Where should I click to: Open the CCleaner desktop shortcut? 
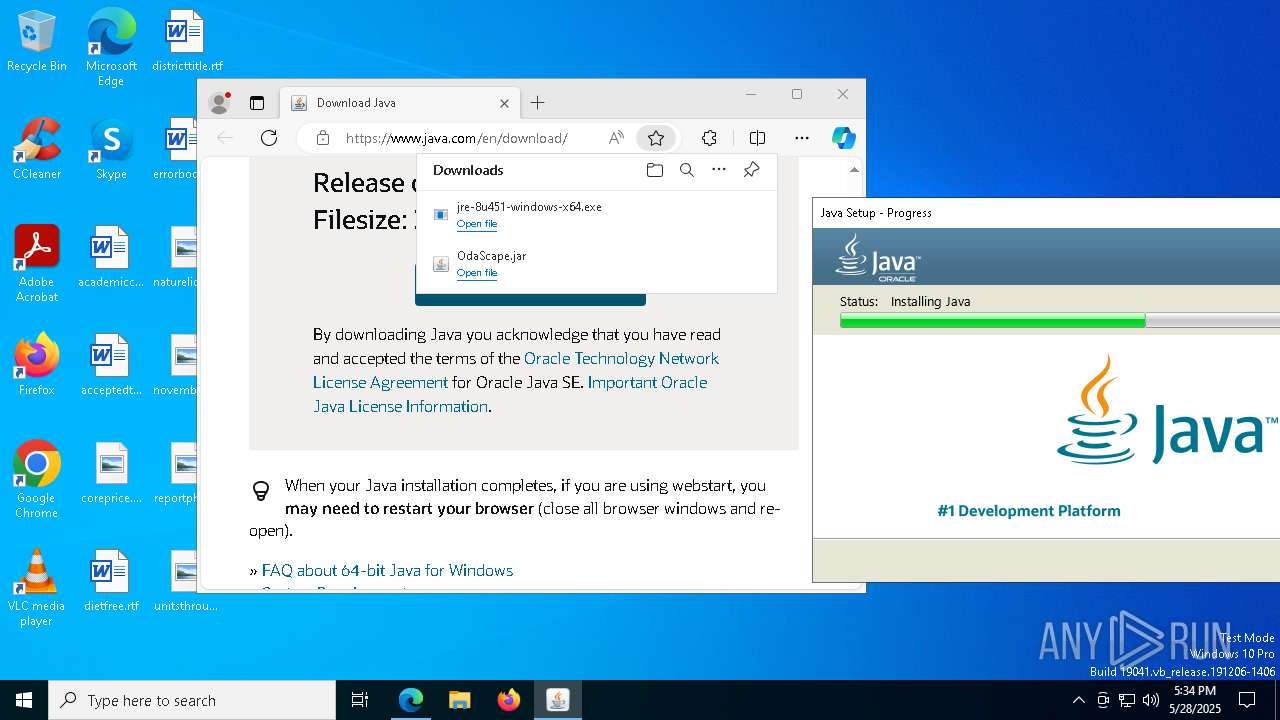coord(37,149)
